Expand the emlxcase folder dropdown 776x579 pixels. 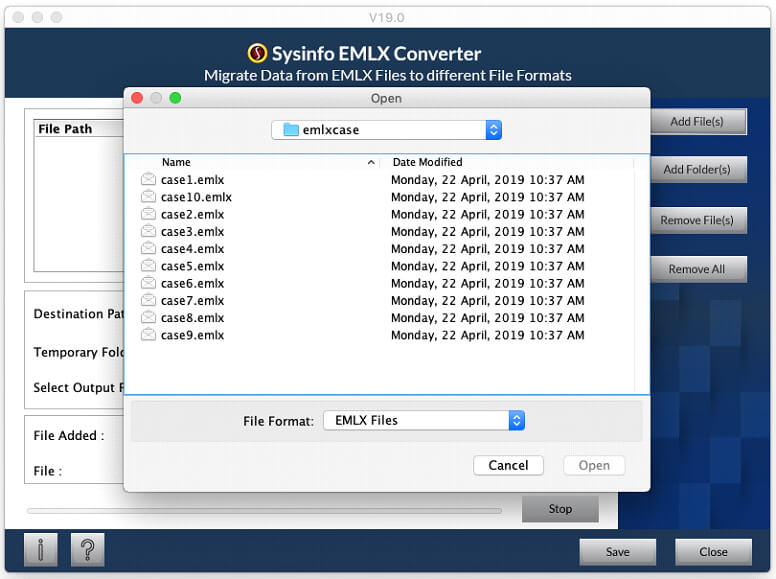pos(493,130)
